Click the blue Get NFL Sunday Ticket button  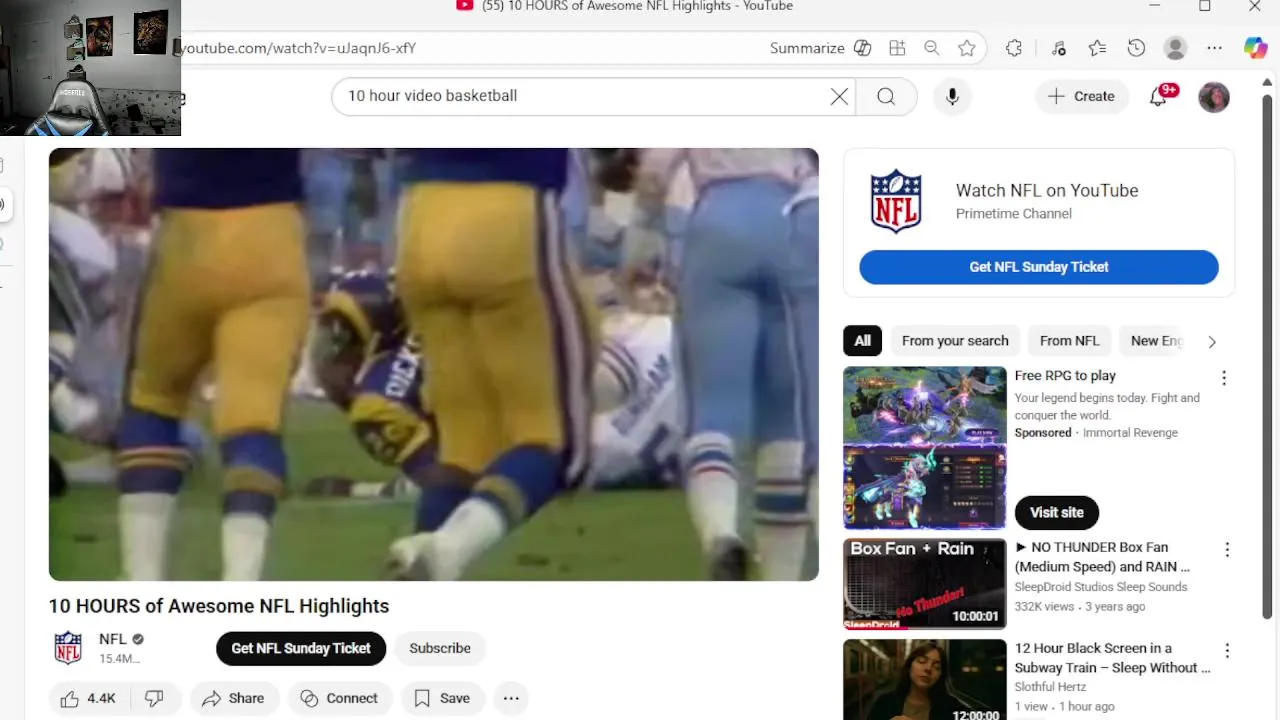[1039, 267]
